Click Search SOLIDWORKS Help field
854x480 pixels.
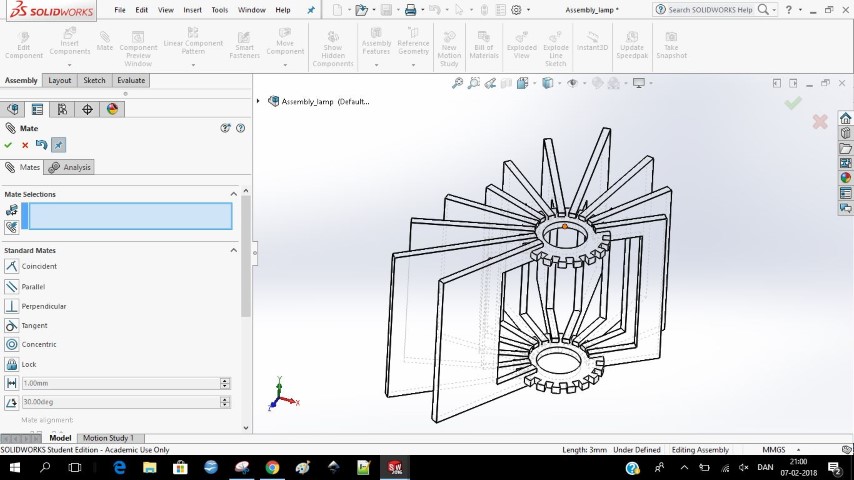click(x=710, y=10)
